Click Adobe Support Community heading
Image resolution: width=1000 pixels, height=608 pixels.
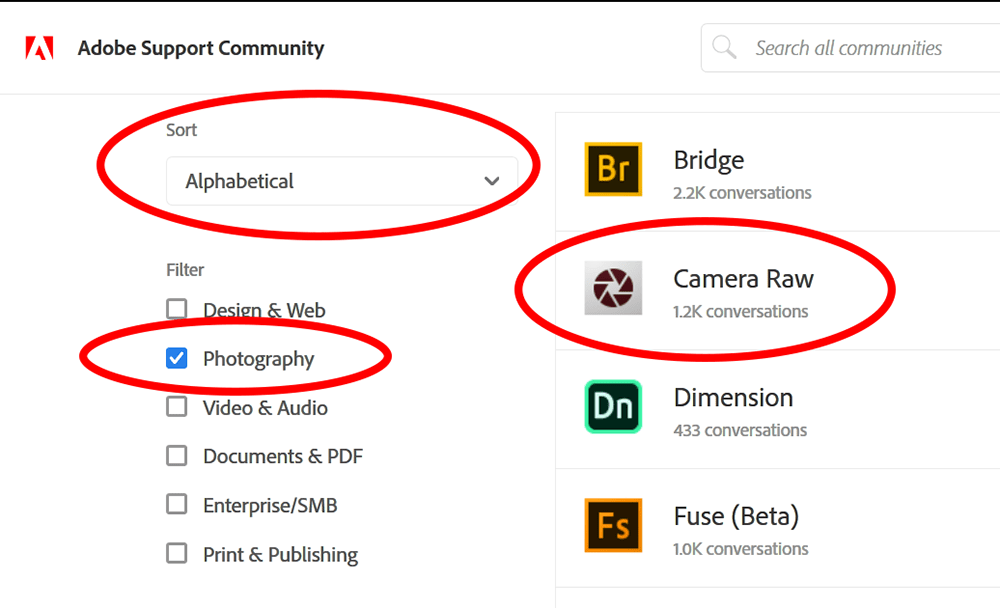(x=200, y=47)
